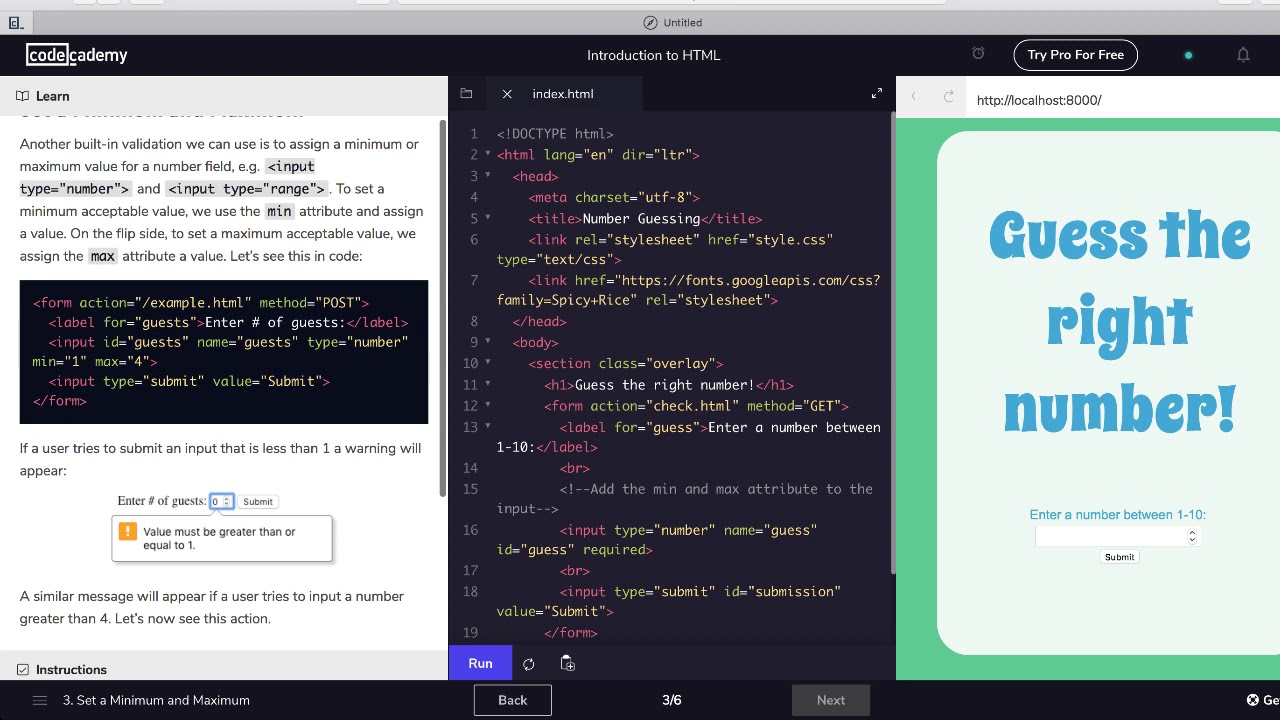The height and width of the screenshot is (720, 1280).
Task: Click 'Introduction to HTML' course title
Action: (x=654, y=55)
